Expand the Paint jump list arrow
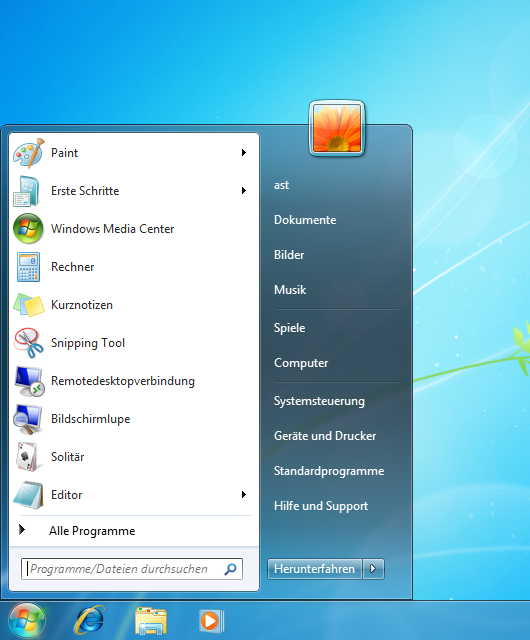The image size is (530, 640). pos(244,153)
